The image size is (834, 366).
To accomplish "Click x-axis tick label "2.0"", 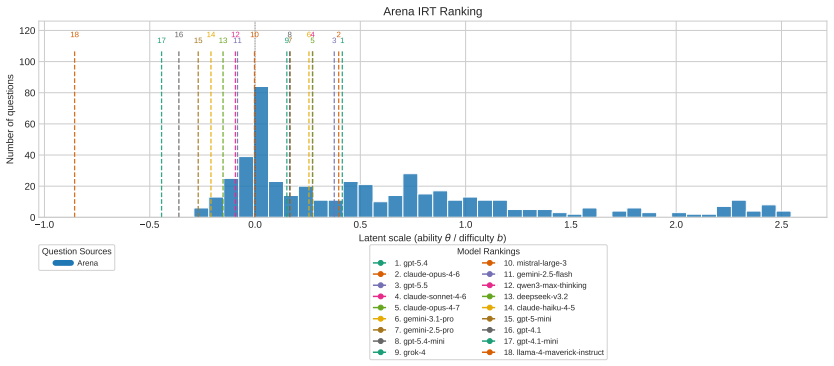I will [676, 225].
